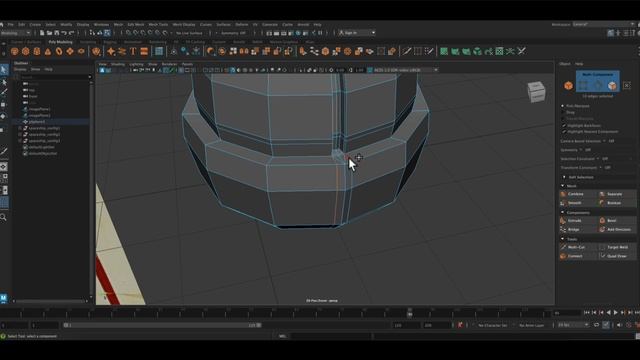The height and width of the screenshot is (360, 640).
Task: Click the playback range slider bar
Action: click(162, 325)
